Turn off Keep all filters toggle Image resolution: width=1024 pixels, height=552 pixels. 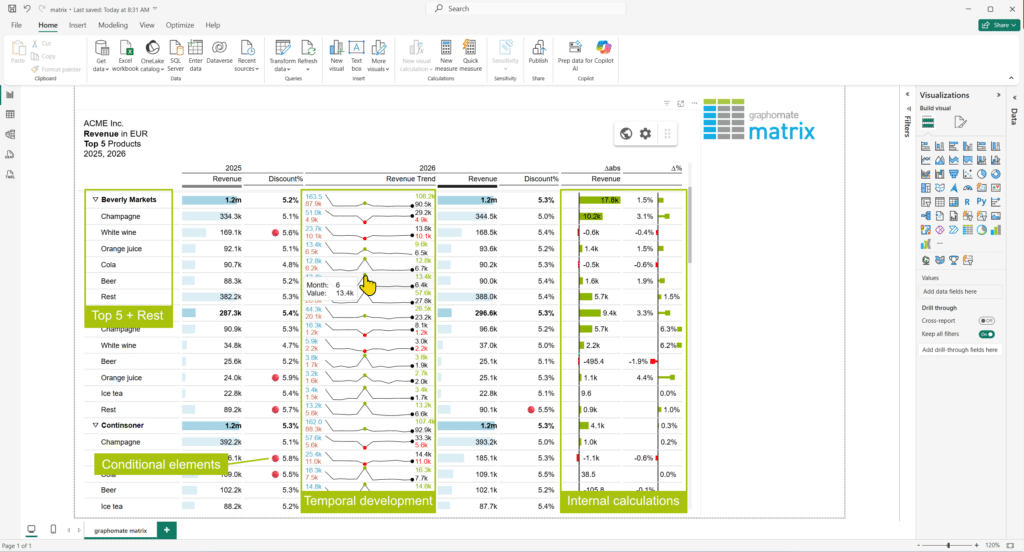pyautogui.click(x=986, y=334)
